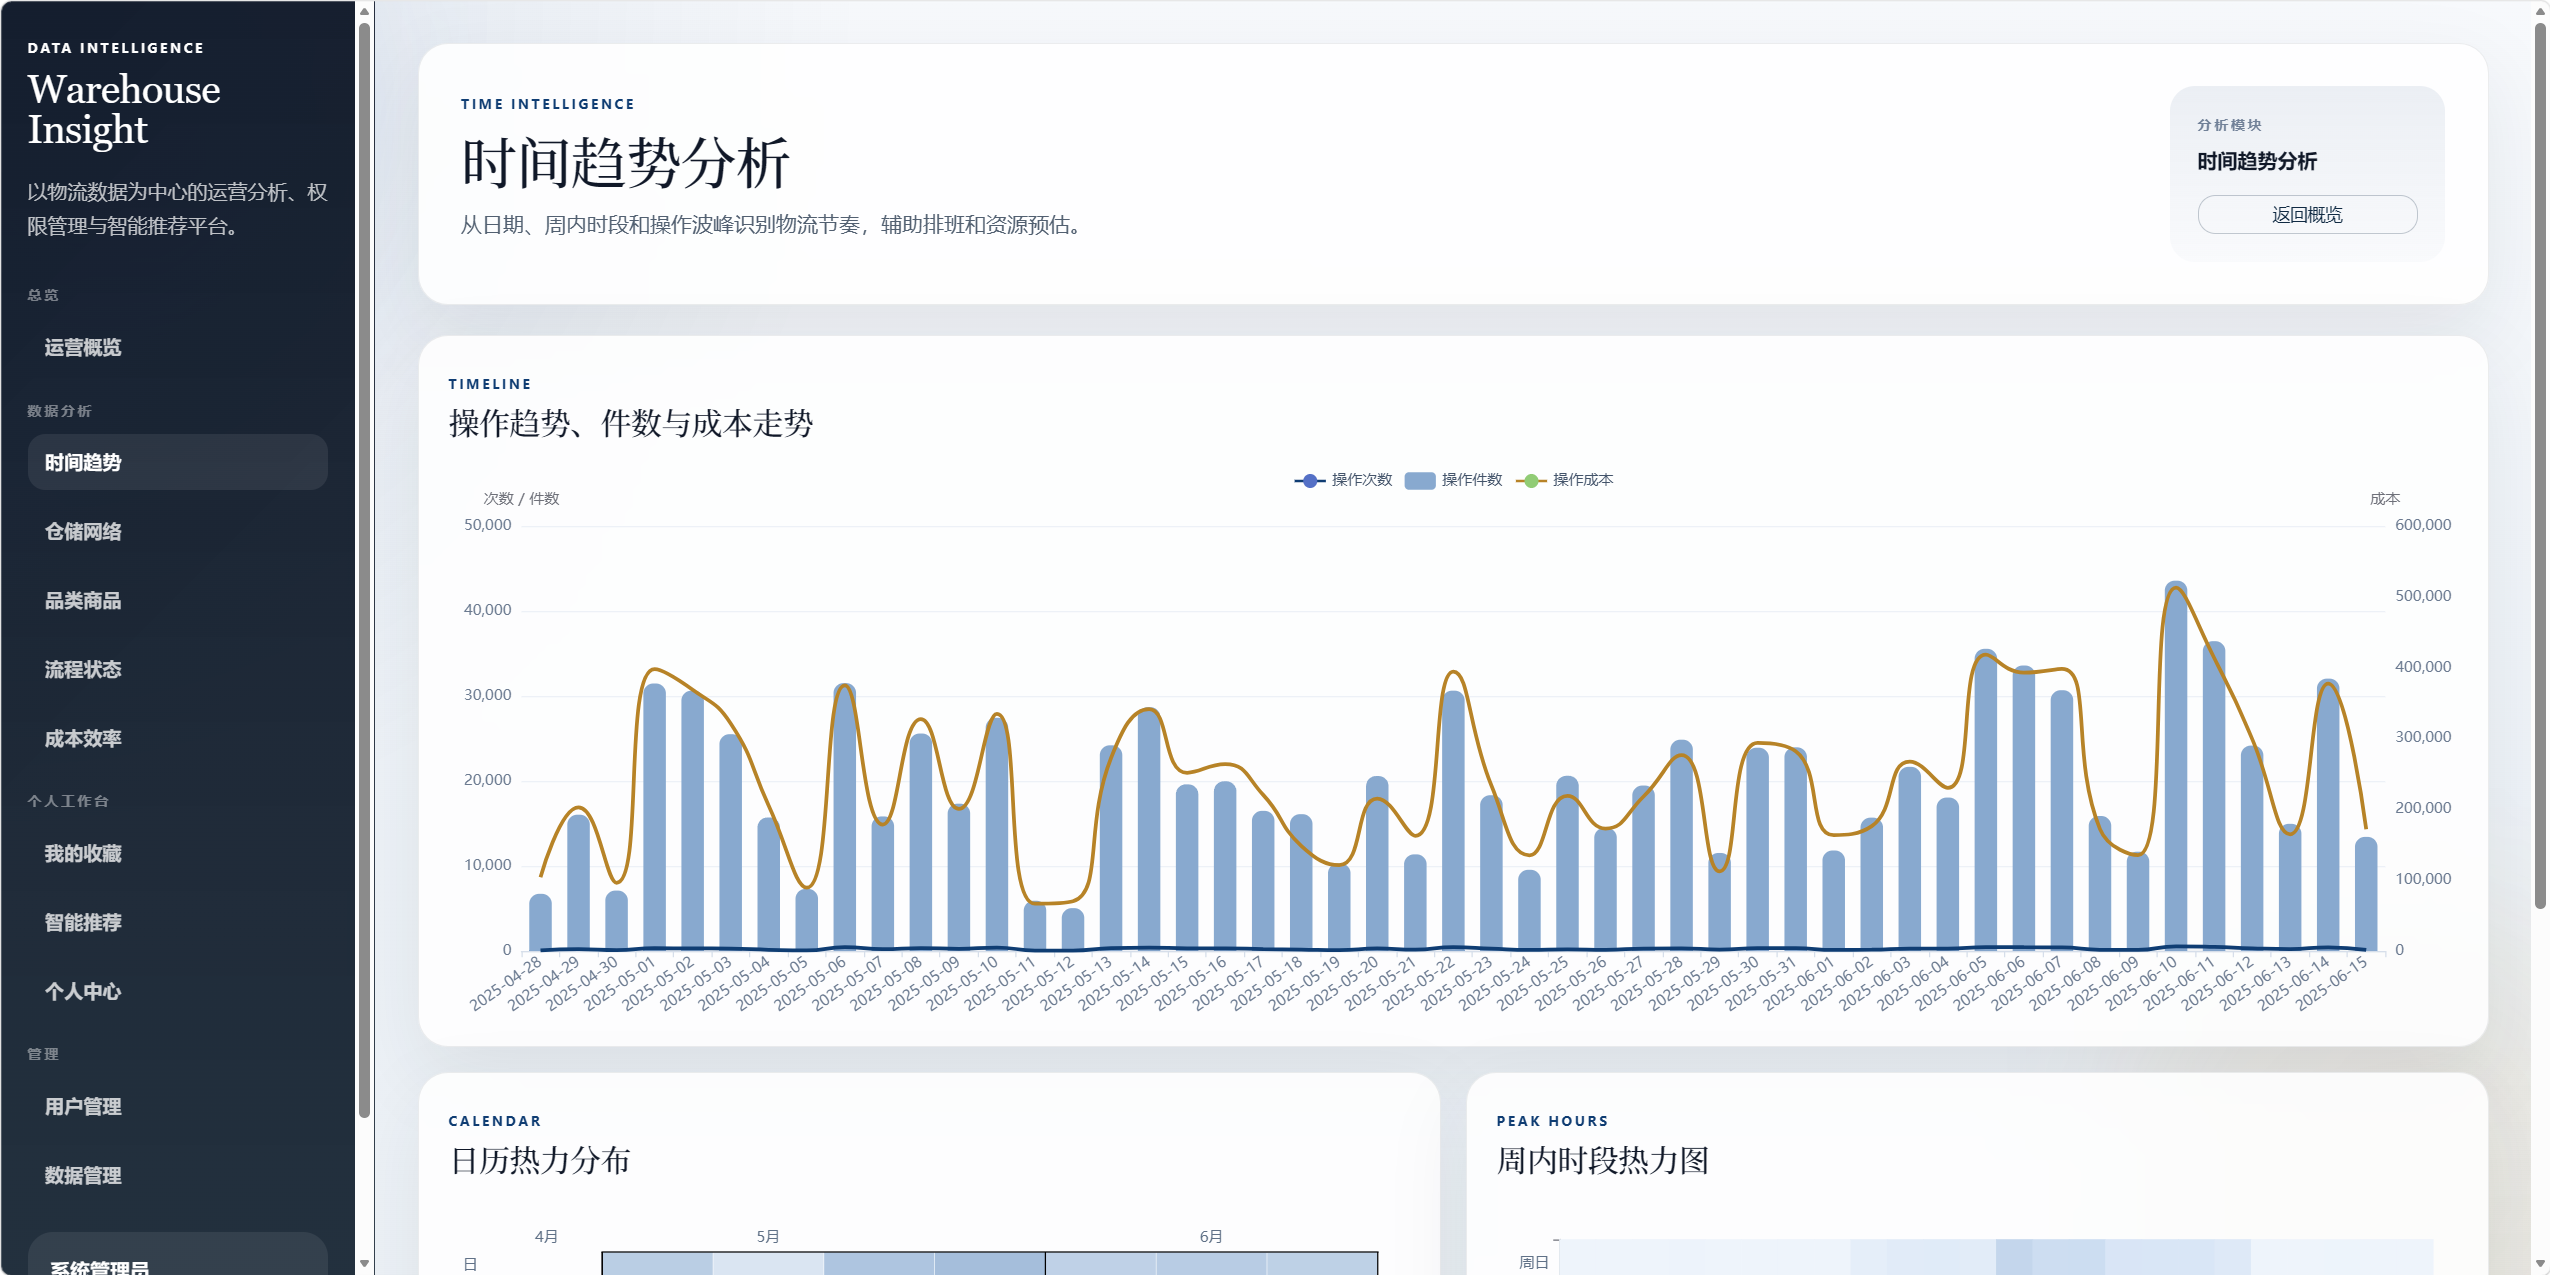The width and height of the screenshot is (2550, 1275).
Task: Click the 2025-06-10 peak bar in the chart
Action: (x=2175, y=770)
